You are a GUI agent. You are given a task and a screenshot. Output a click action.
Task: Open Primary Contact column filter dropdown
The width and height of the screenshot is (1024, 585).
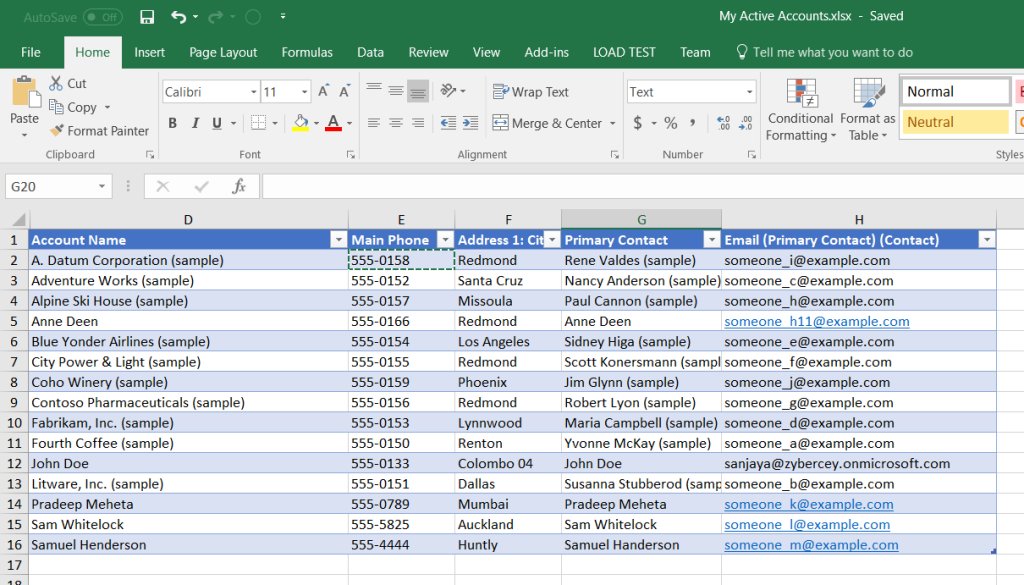coord(712,240)
